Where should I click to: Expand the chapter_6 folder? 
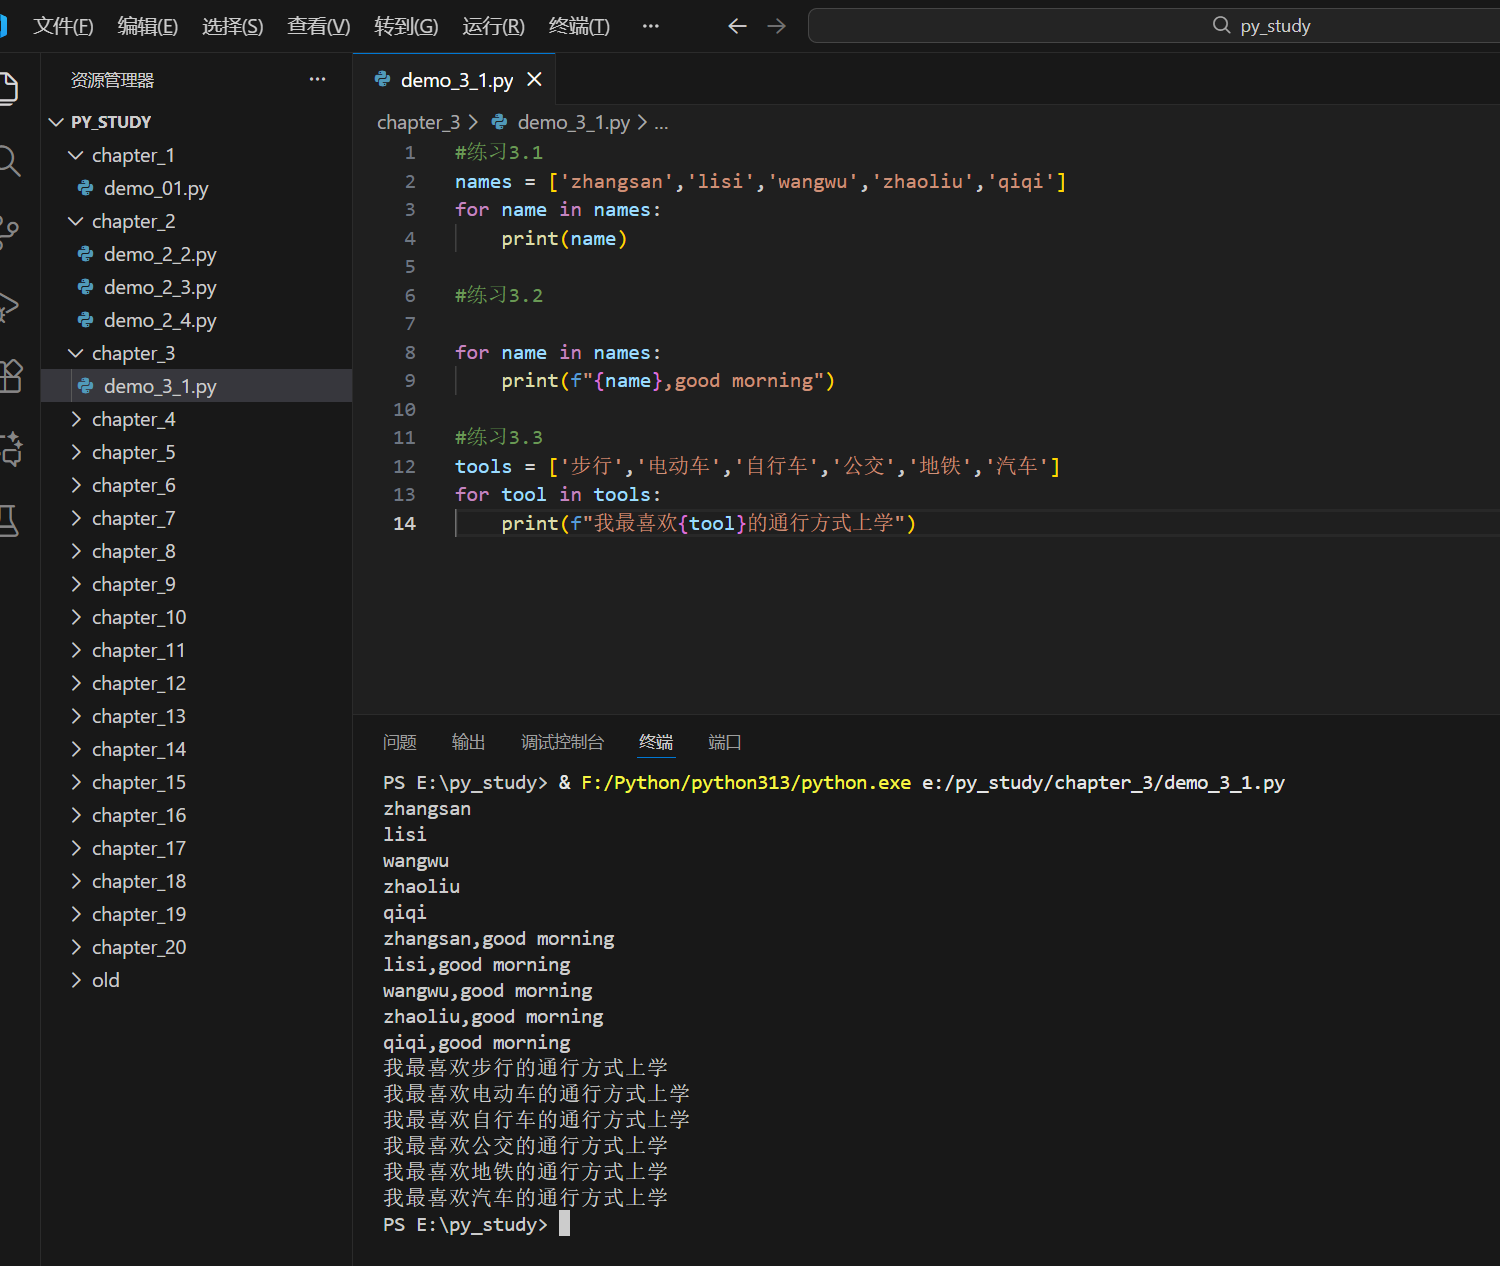click(x=196, y=485)
